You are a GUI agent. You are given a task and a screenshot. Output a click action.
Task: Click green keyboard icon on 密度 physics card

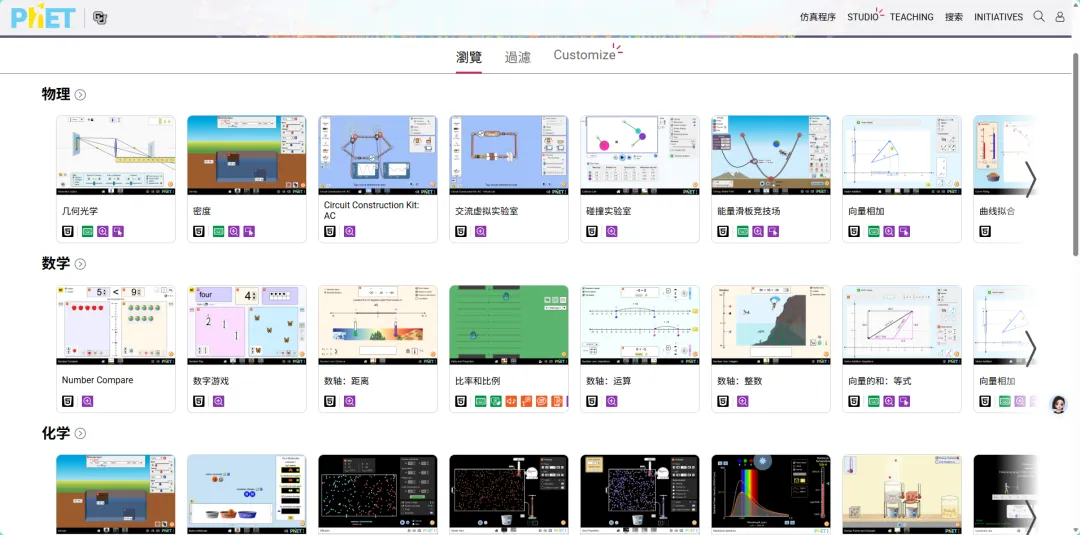[x=218, y=231]
